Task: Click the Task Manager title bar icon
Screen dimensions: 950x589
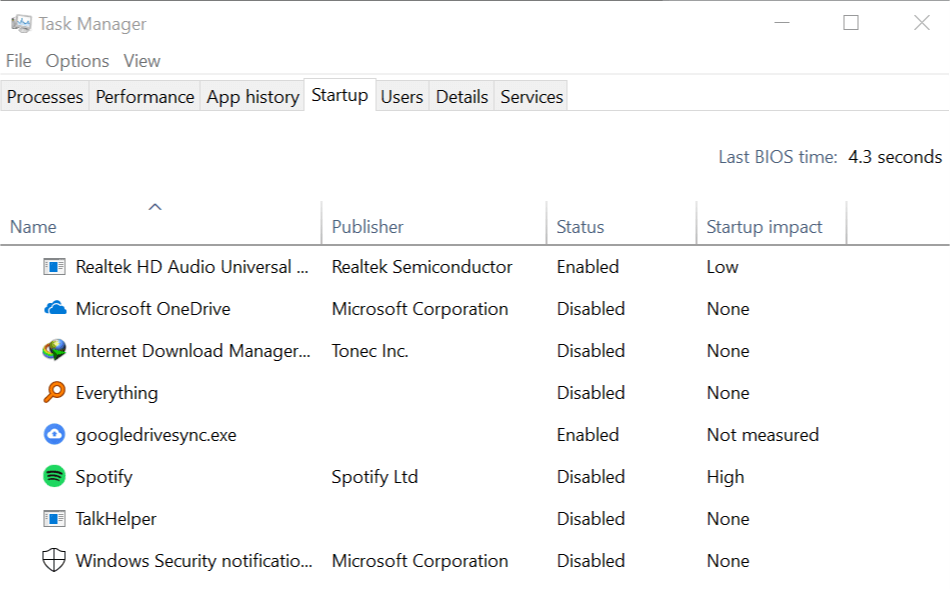Action: (21, 24)
